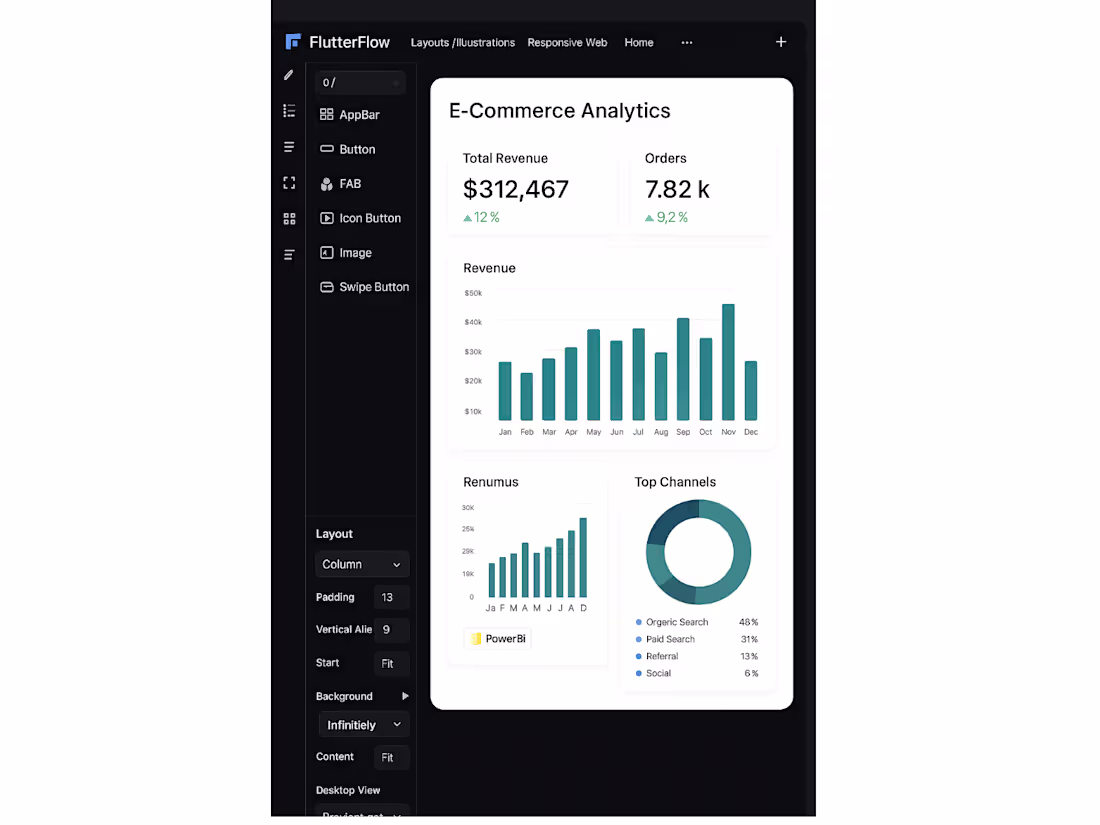Viewport: 1100px width, 825px height.
Task: Select the AppBar widget icon
Action: click(327, 114)
